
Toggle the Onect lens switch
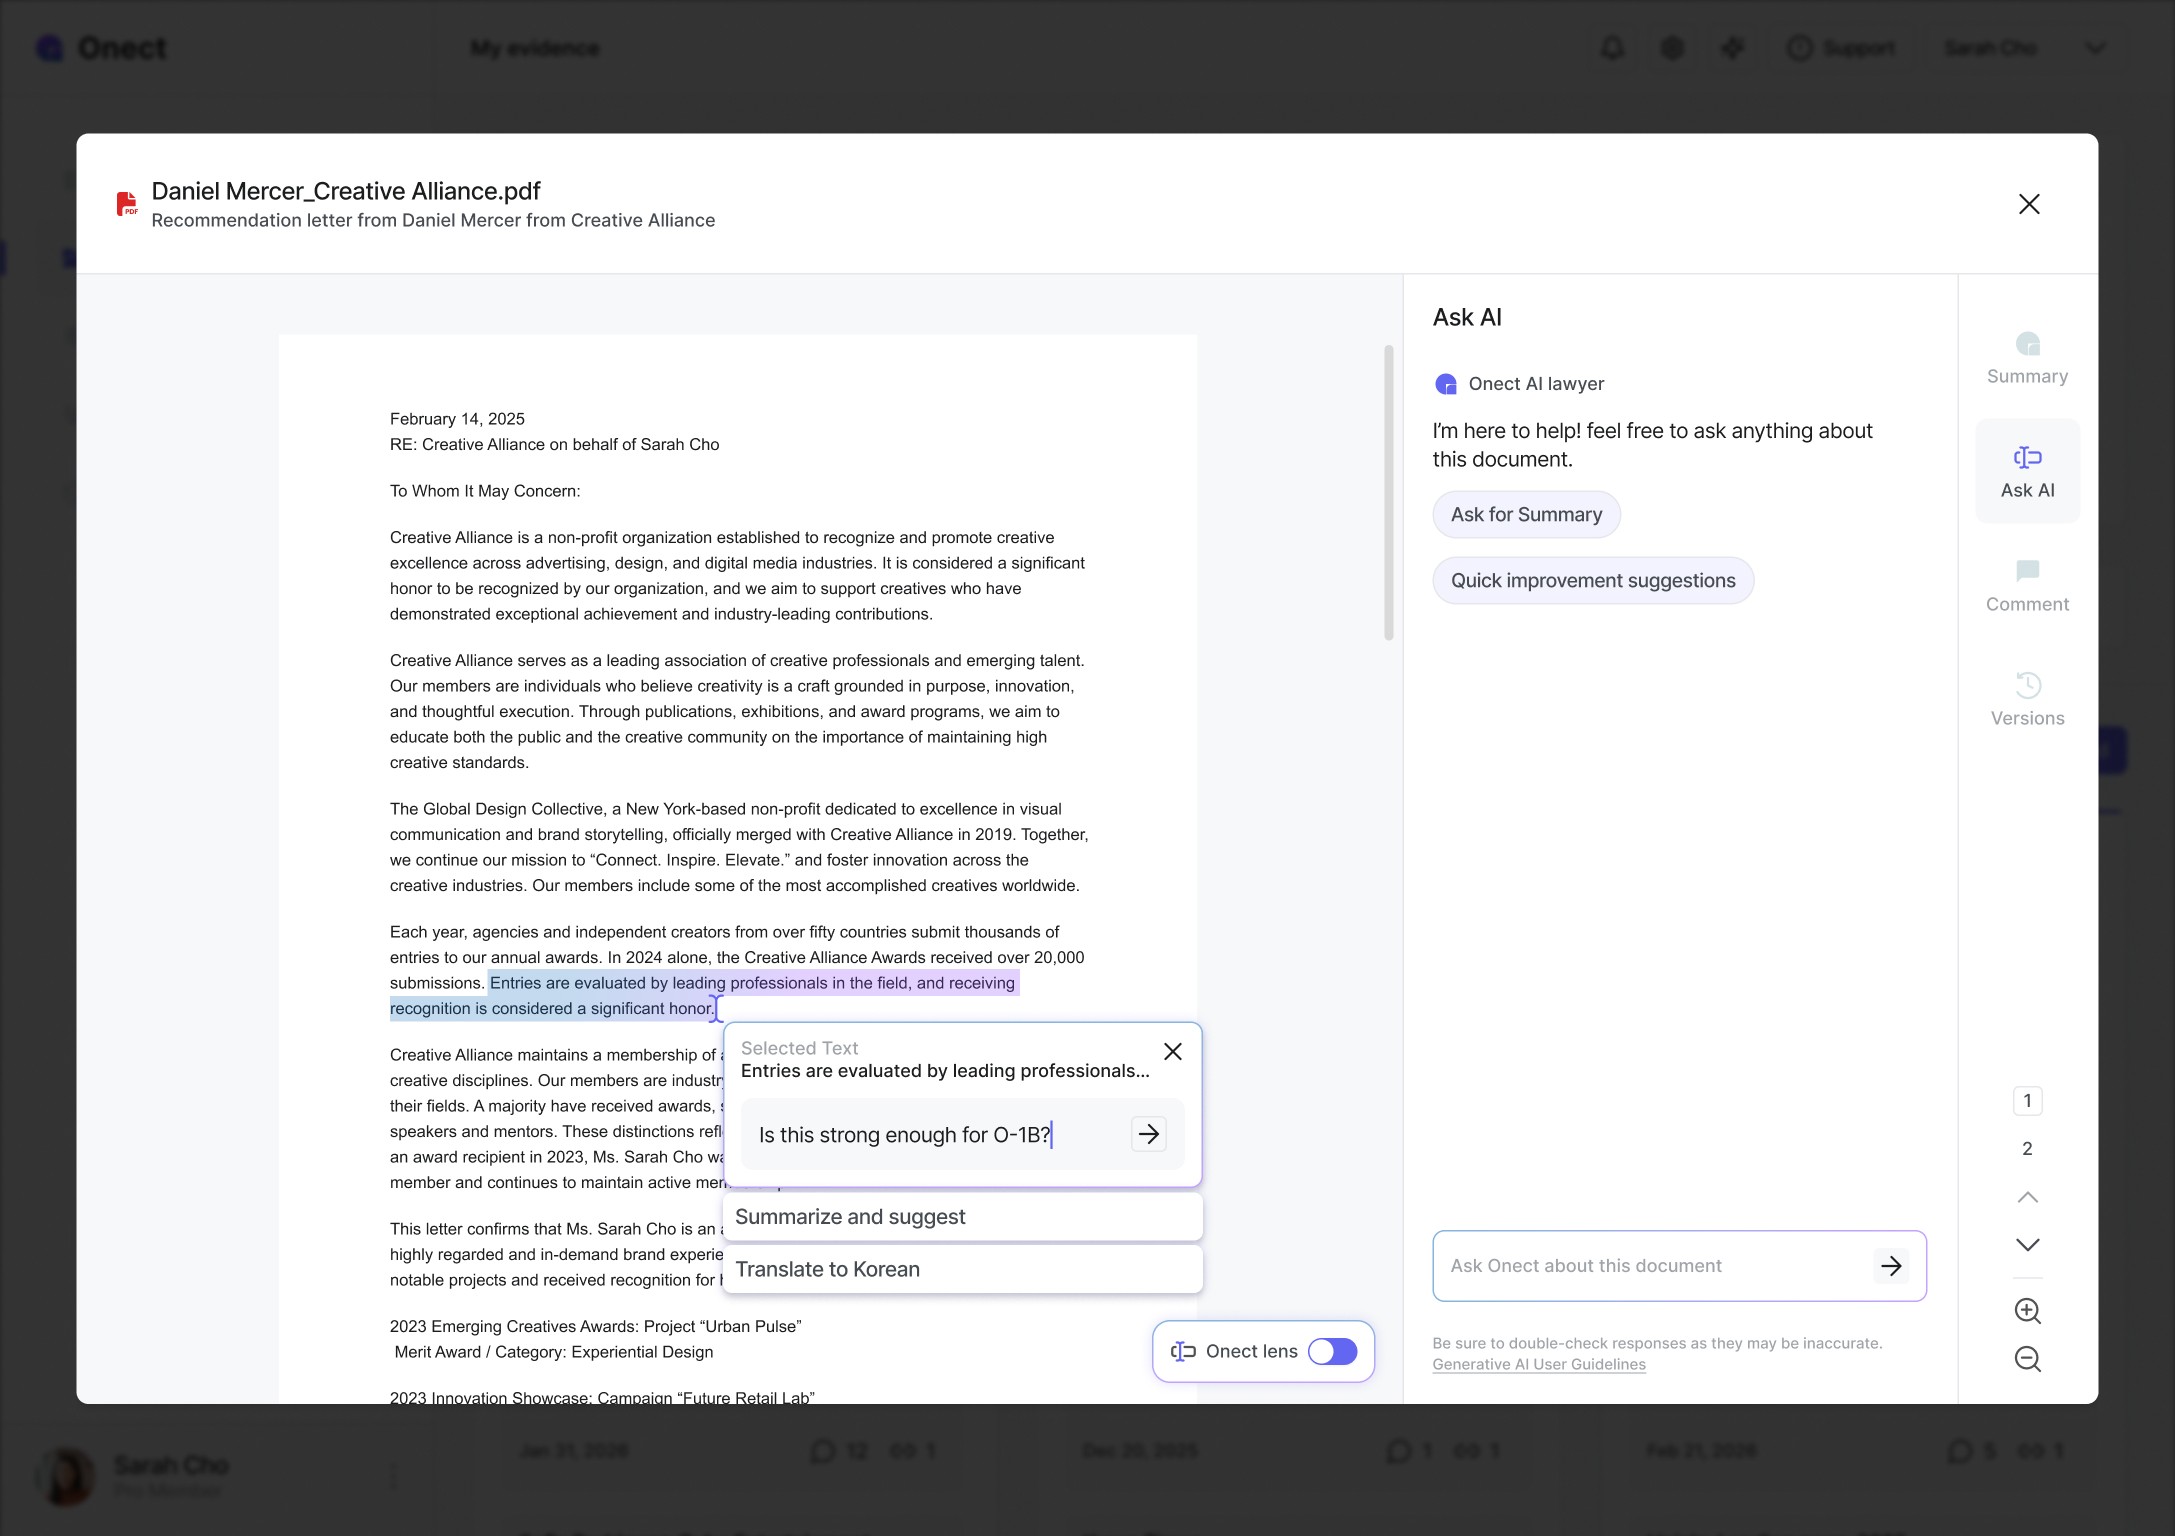[x=1332, y=1352]
